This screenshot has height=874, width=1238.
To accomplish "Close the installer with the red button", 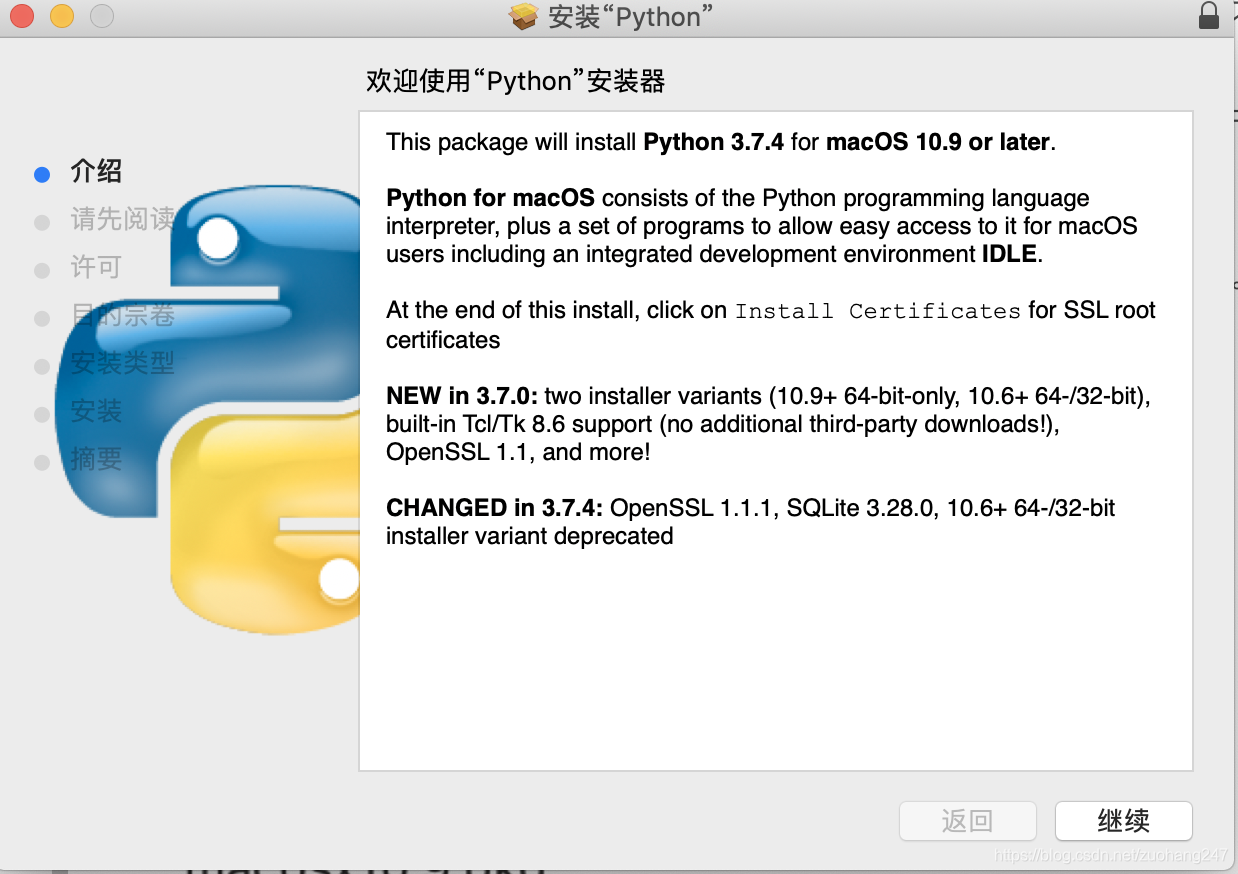I will (x=22, y=16).
